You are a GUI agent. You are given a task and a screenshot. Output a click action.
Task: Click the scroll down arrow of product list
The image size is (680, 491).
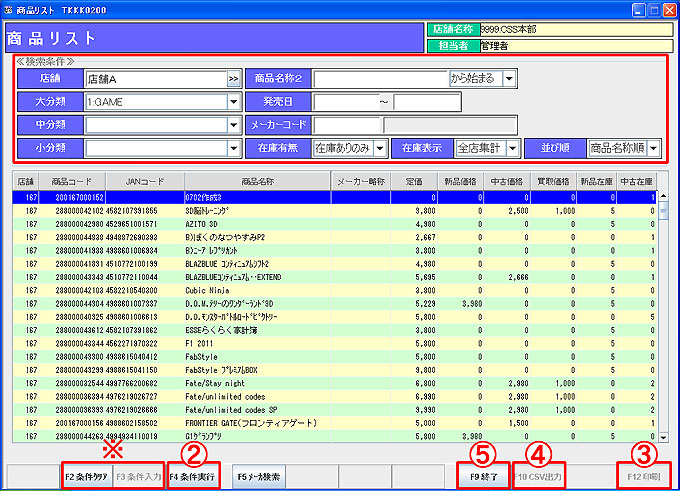(661, 436)
